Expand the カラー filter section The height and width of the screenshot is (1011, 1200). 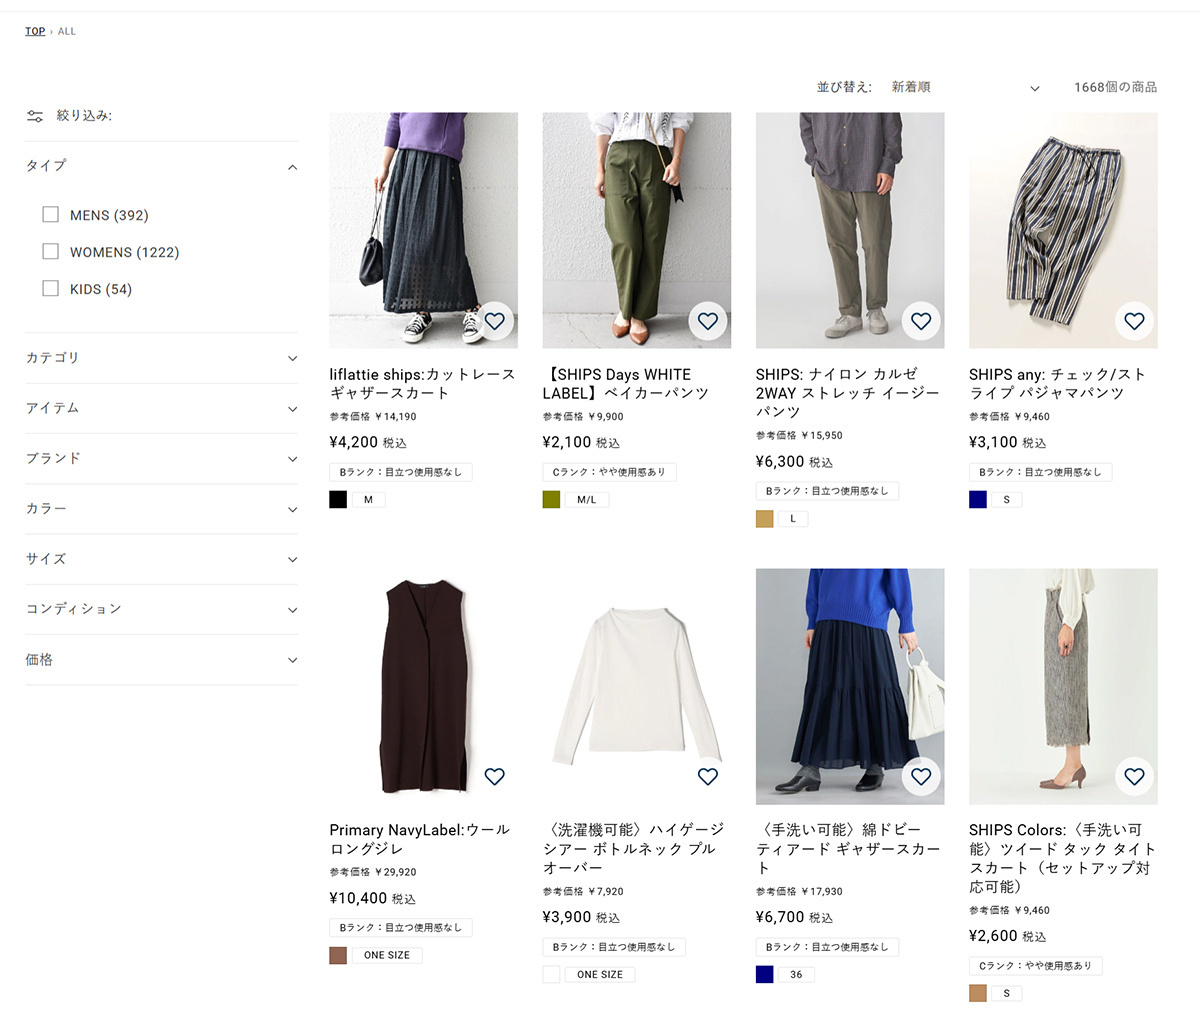pos(162,509)
